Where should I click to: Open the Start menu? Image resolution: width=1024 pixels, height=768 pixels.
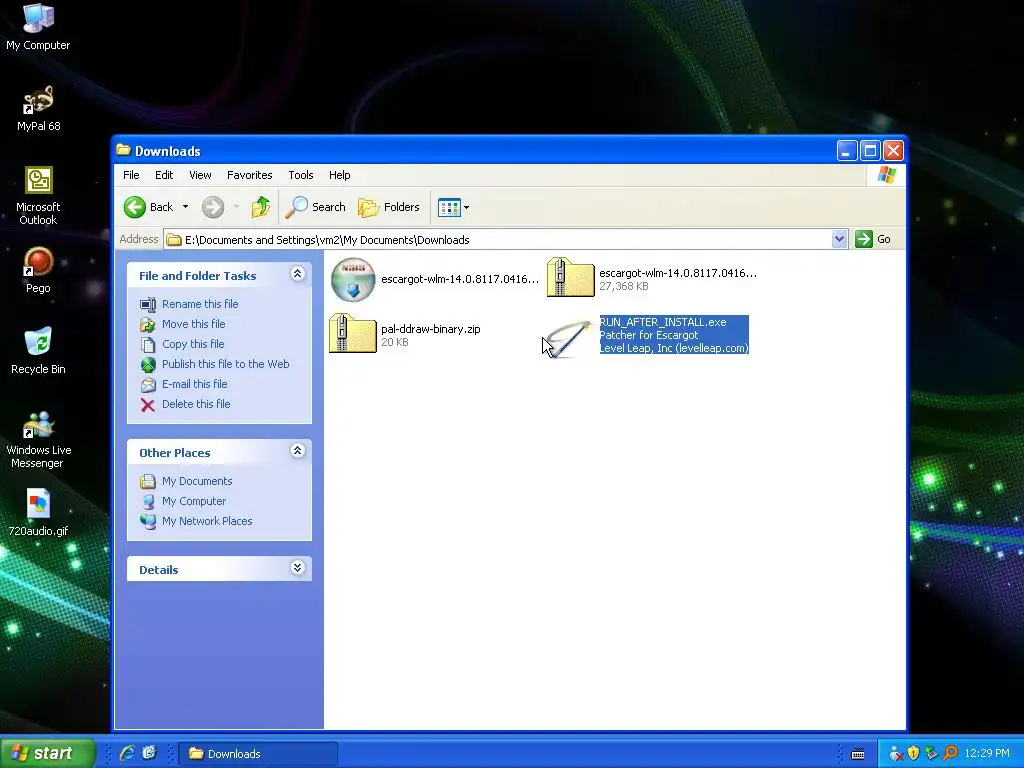pos(47,753)
